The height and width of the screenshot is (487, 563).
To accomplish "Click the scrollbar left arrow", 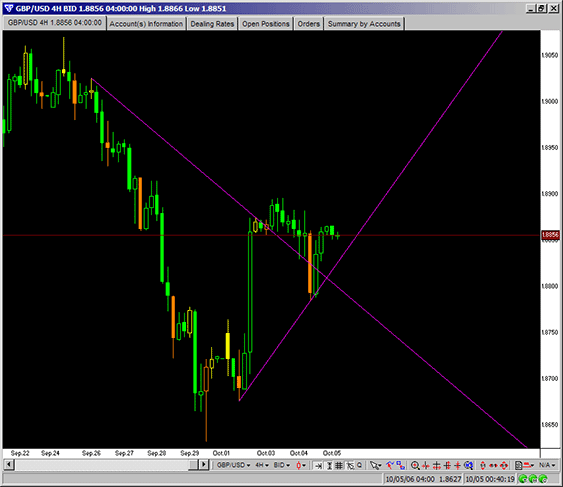I will click(9, 465).
